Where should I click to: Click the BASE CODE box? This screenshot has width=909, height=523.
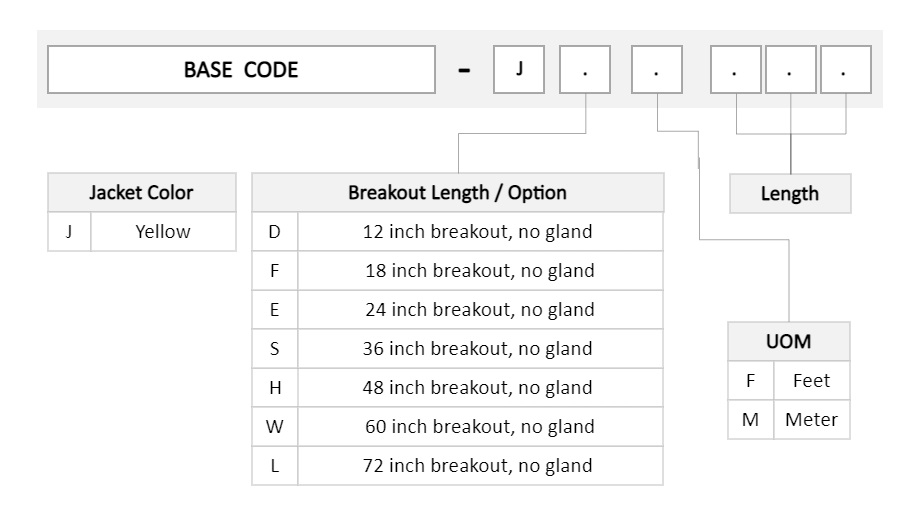[241, 70]
